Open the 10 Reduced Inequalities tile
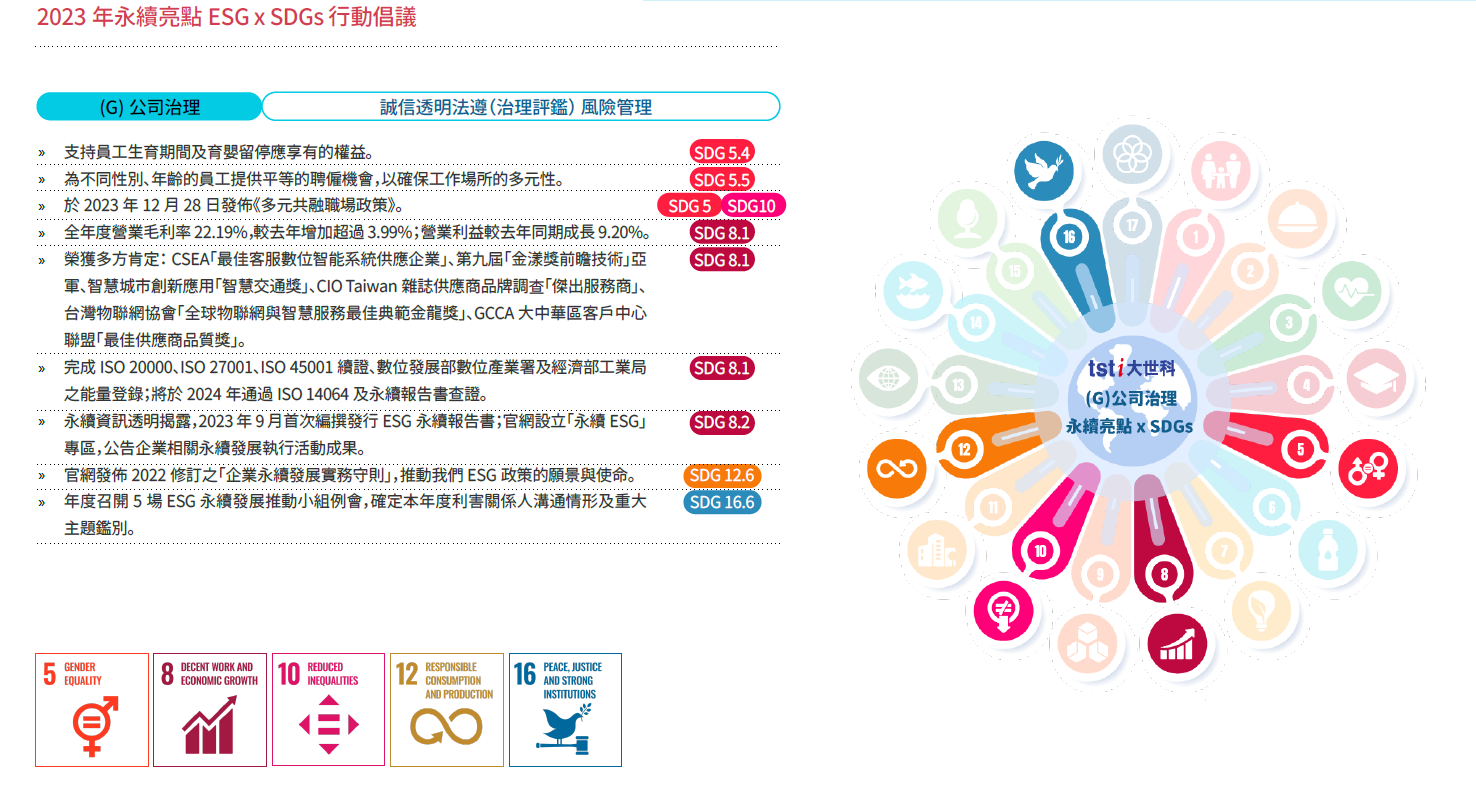This screenshot has height=806, width=1476. tap(328, 710)
